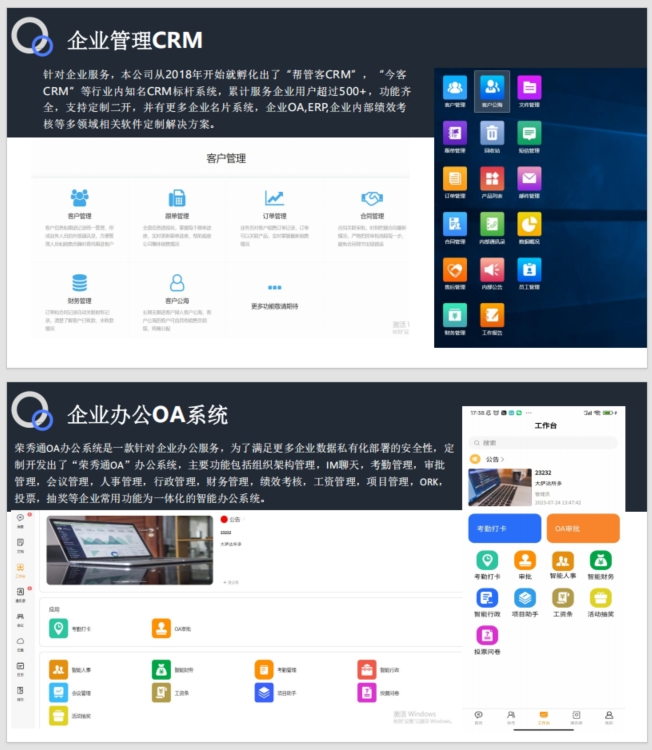Switch to the mobile 工作台 bottom tab

[x=543, y=717]
